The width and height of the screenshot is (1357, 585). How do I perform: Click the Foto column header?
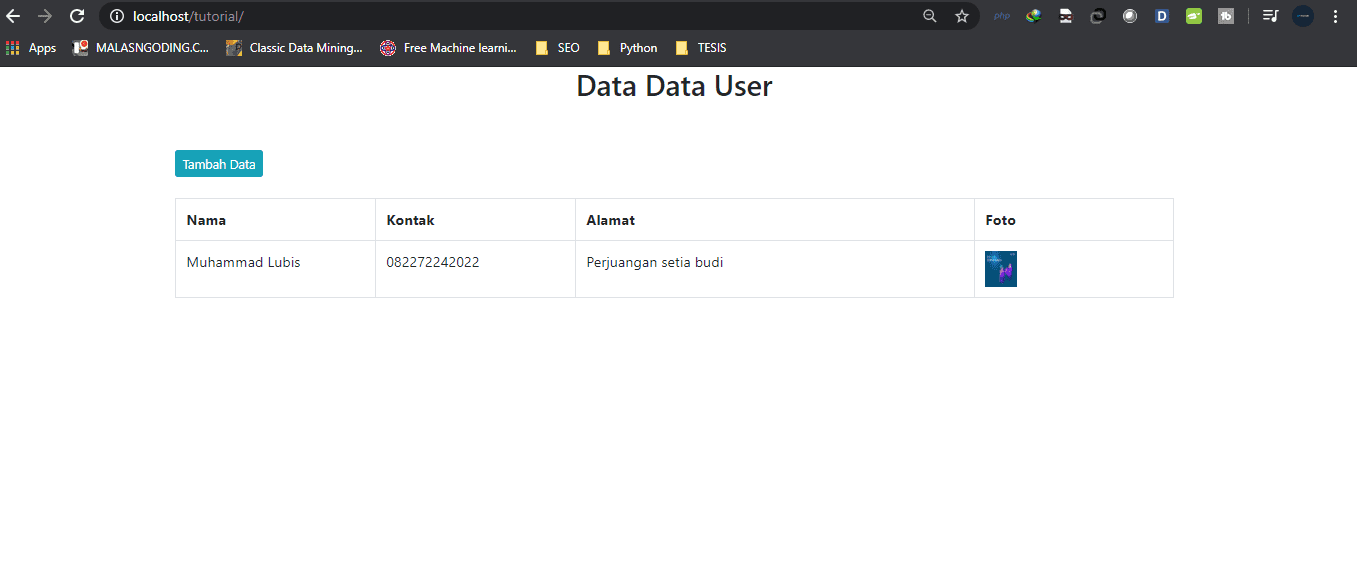[x=1074, y=220]
